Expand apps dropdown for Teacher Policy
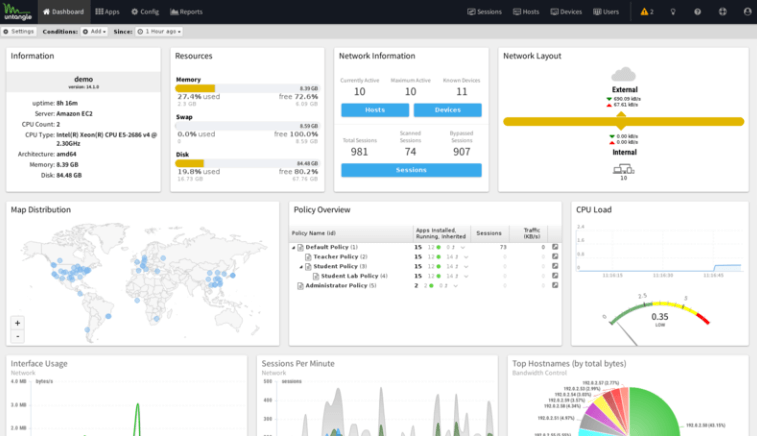This screenshot has height=436, width=757. pyautogui.click(x=464, y=257)
